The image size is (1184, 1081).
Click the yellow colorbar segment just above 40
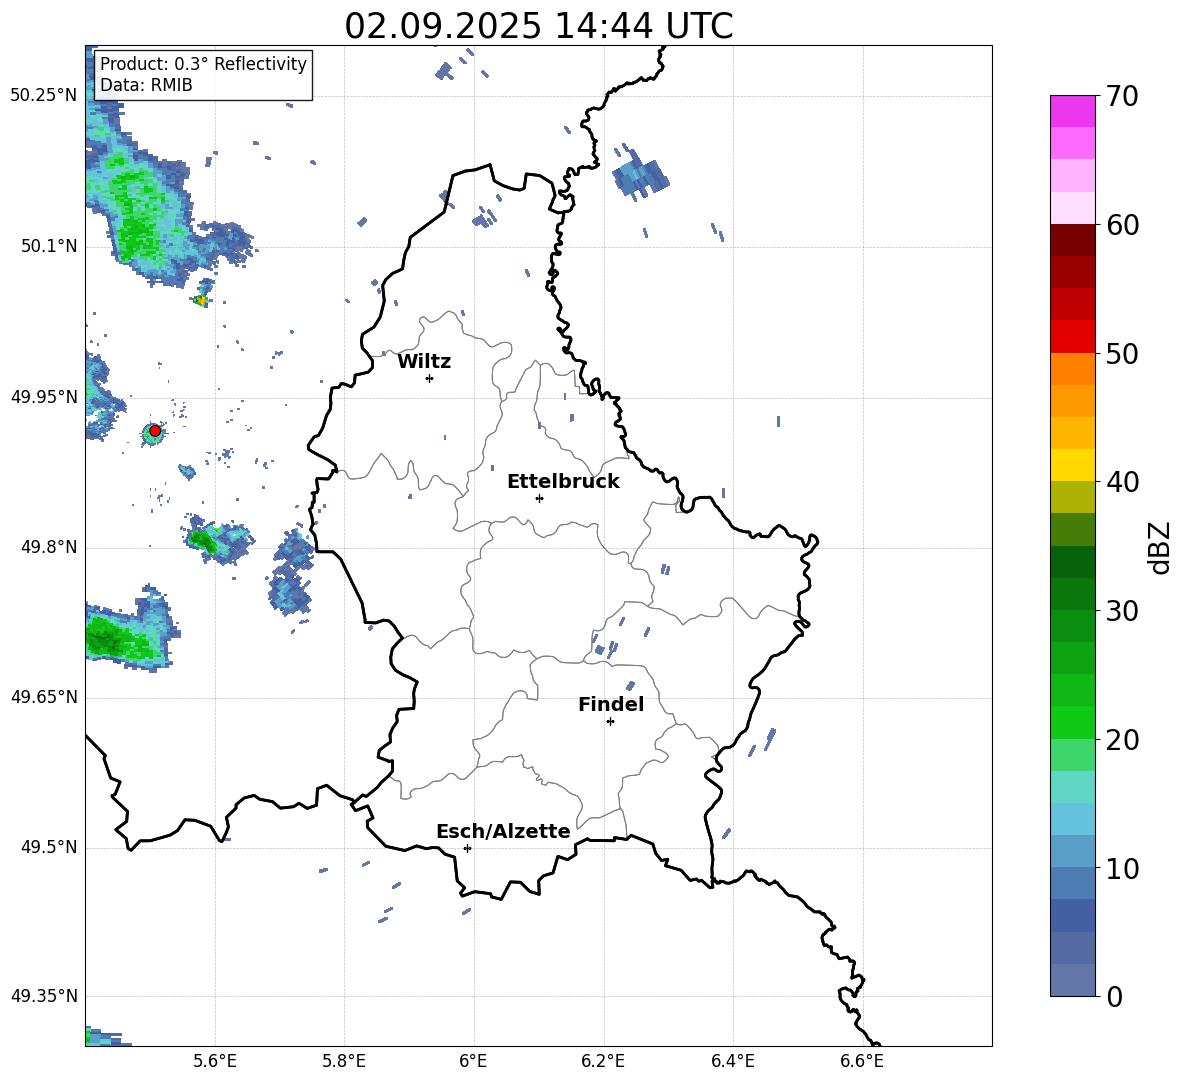click(1072, 465)
